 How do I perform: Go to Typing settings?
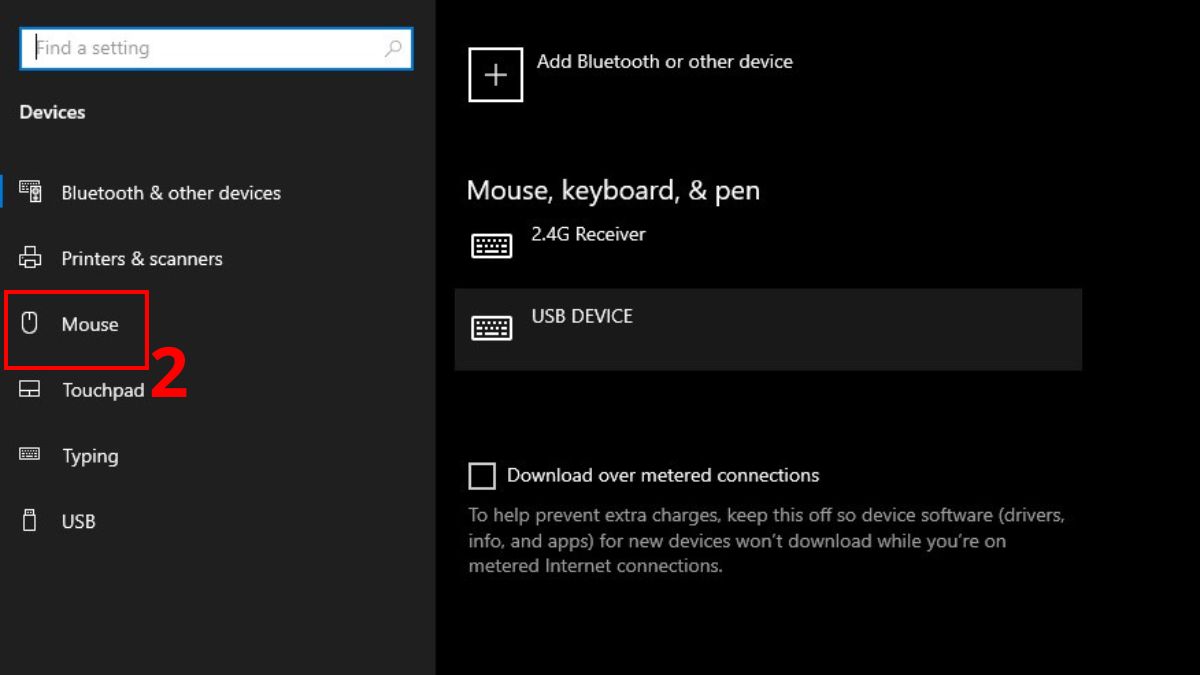[90, 456]
